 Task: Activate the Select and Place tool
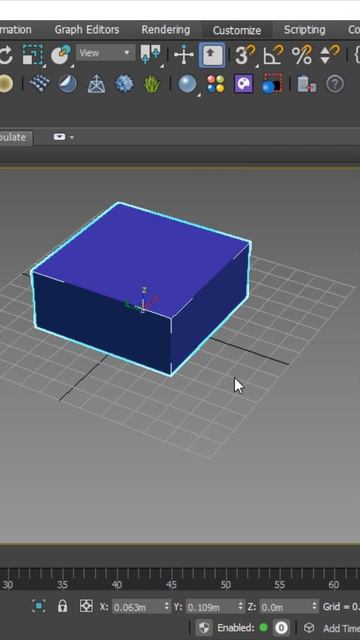(60, 54)
